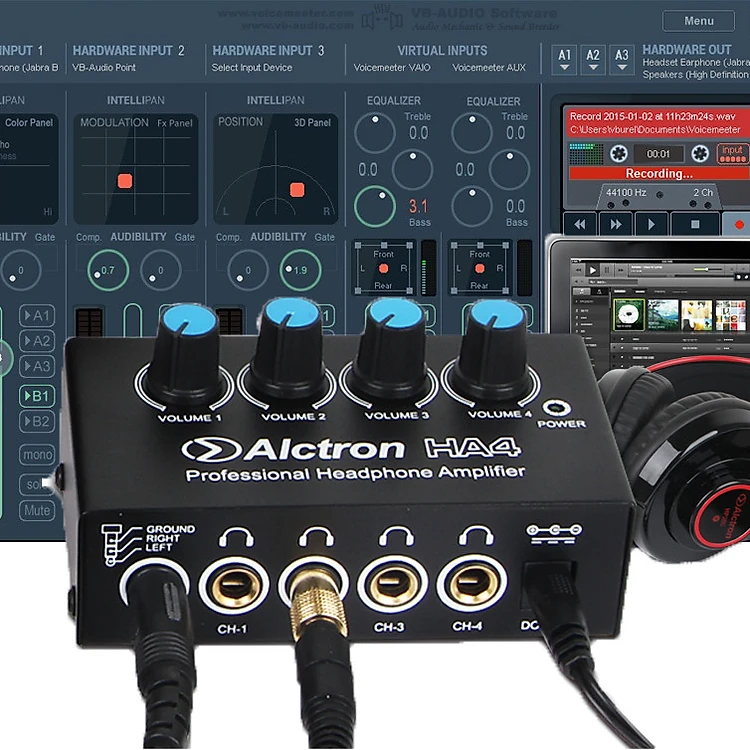Click VB-Audio Point under Hardware Input 2
This screenshot has height=750, width=750.
point(107,68)
